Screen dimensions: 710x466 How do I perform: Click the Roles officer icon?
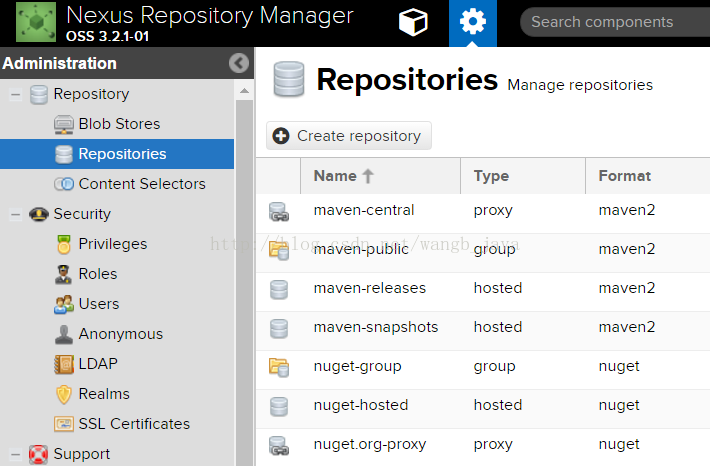pyautogui.click(x=63, y=274)
